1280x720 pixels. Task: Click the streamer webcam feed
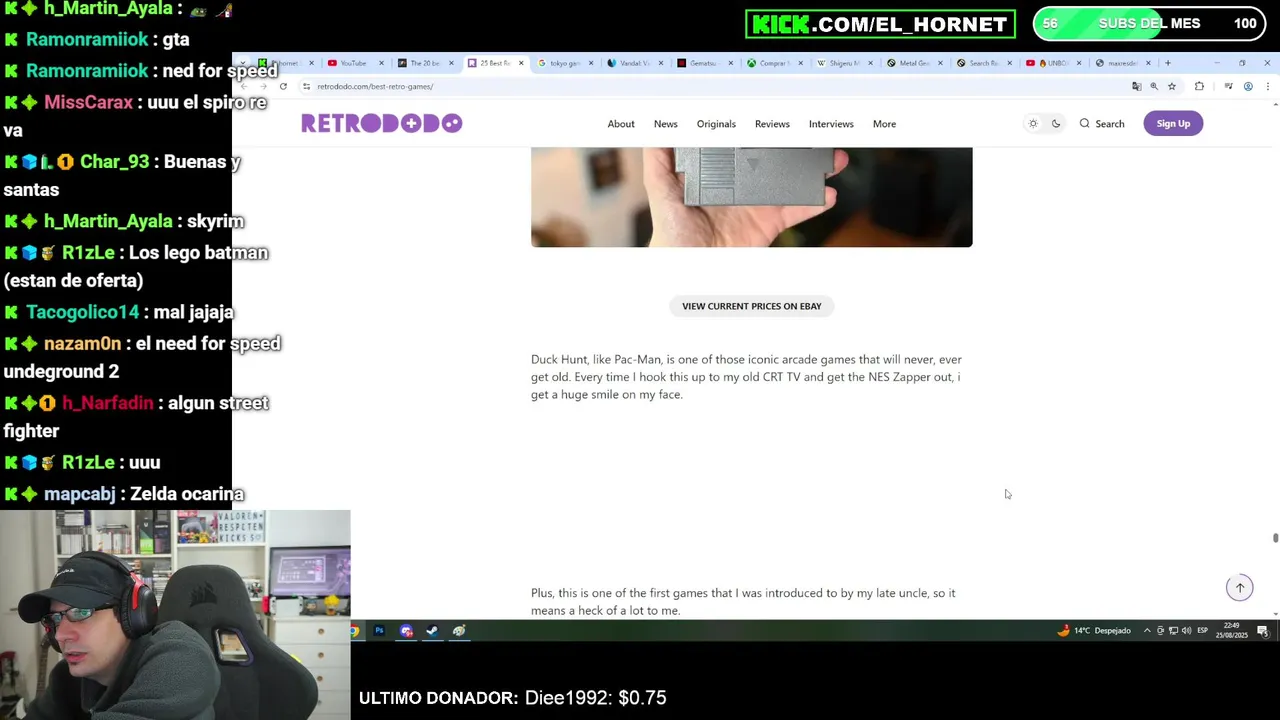coord(175,614)
